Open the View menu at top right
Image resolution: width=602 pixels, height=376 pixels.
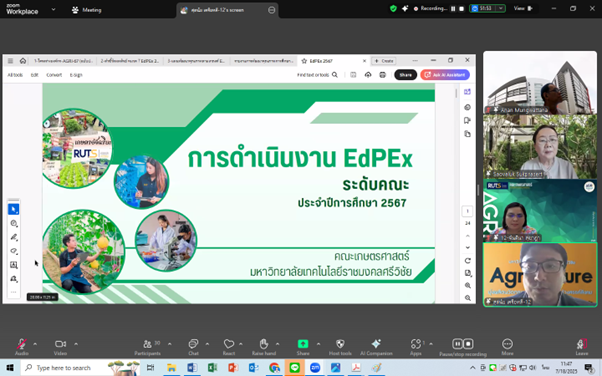[523, 8]
